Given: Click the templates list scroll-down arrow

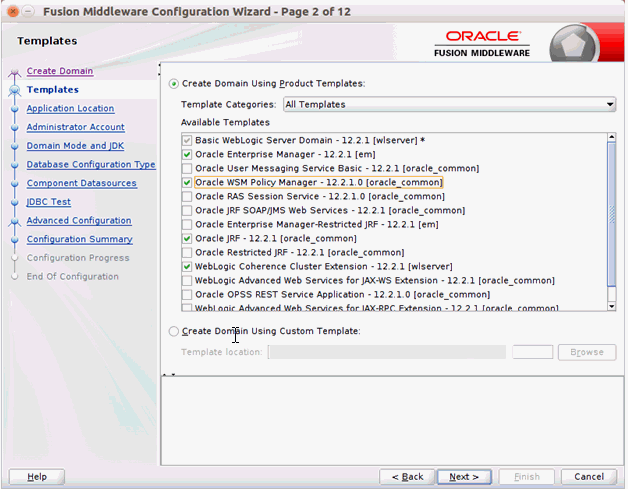Looking at the screenshot, I should point(612,306).
